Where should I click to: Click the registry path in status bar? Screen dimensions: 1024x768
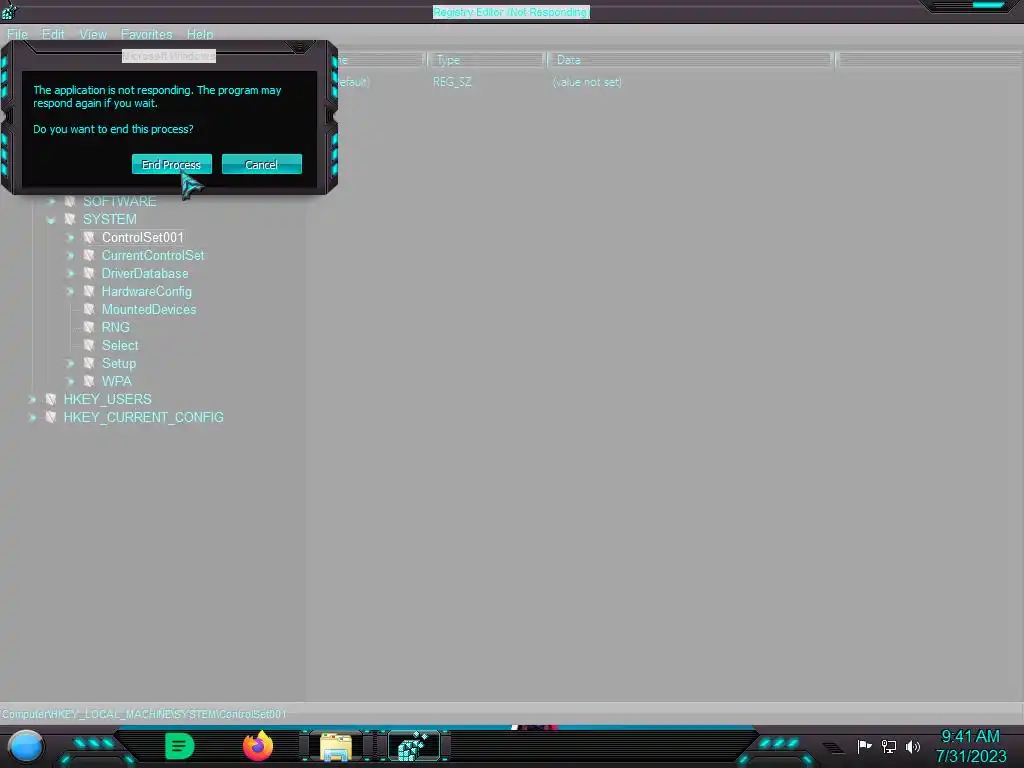pyautogui.click(x=144, y=714)
